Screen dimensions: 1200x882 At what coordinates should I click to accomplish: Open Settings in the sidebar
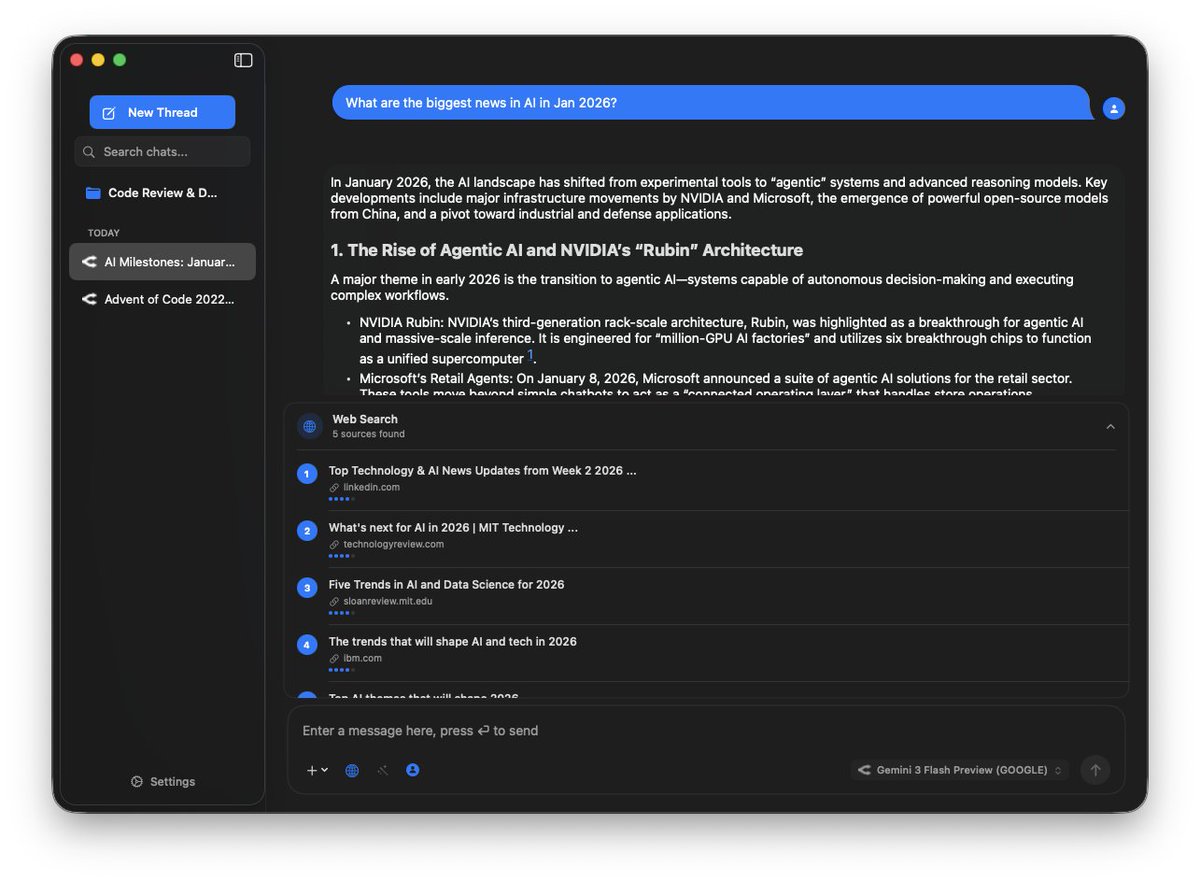(x=162, y=782)
